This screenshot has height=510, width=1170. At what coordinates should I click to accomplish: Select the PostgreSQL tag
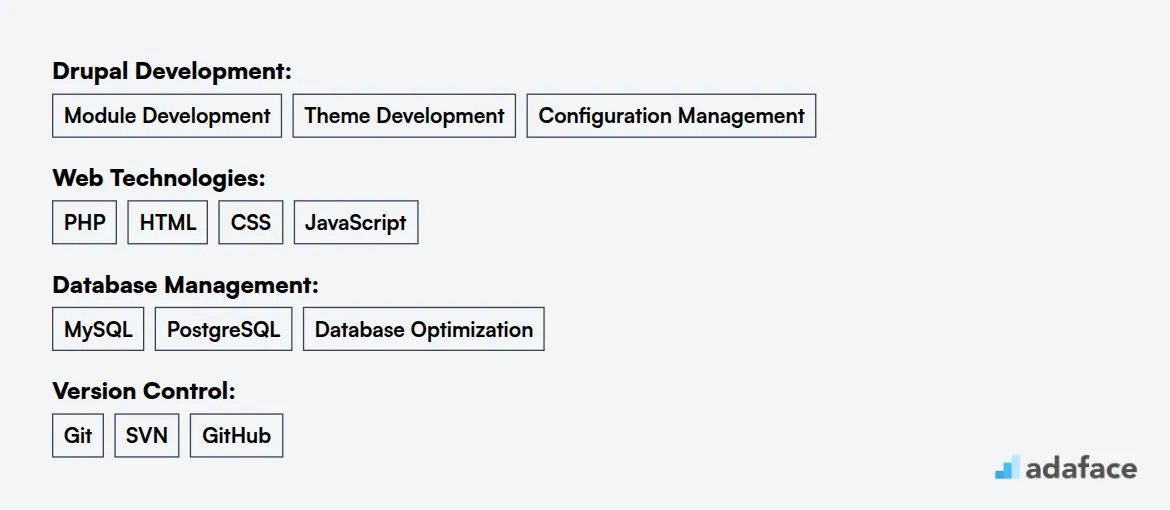pos(223,329)
